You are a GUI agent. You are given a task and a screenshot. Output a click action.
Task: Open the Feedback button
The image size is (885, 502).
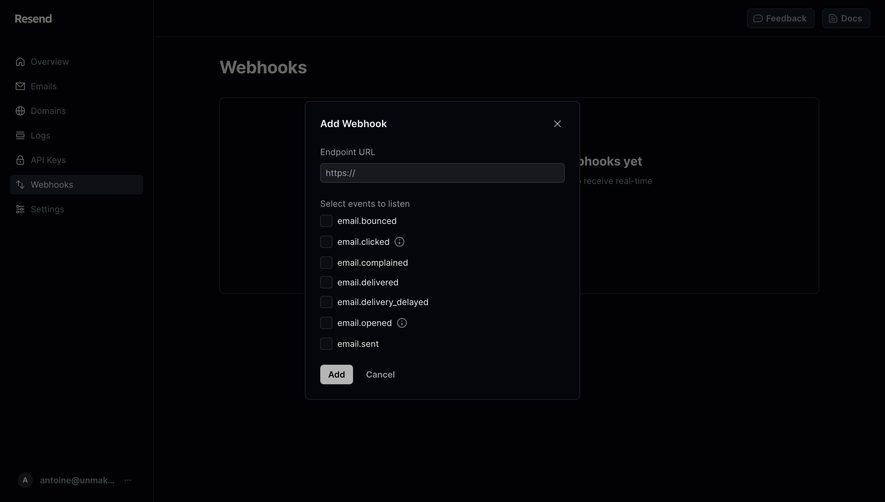click(x=781, y=19)
